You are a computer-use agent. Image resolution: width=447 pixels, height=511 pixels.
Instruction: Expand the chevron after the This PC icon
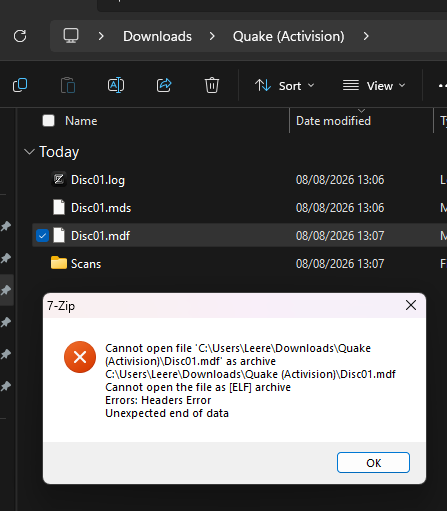point(101,36)
